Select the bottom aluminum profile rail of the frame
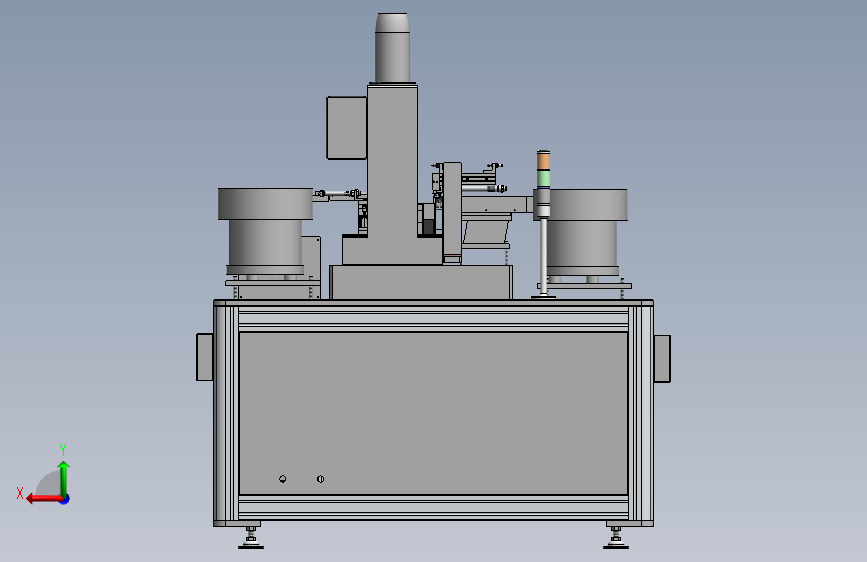Screen dimensions: 867x562 (x=434, y=507)
